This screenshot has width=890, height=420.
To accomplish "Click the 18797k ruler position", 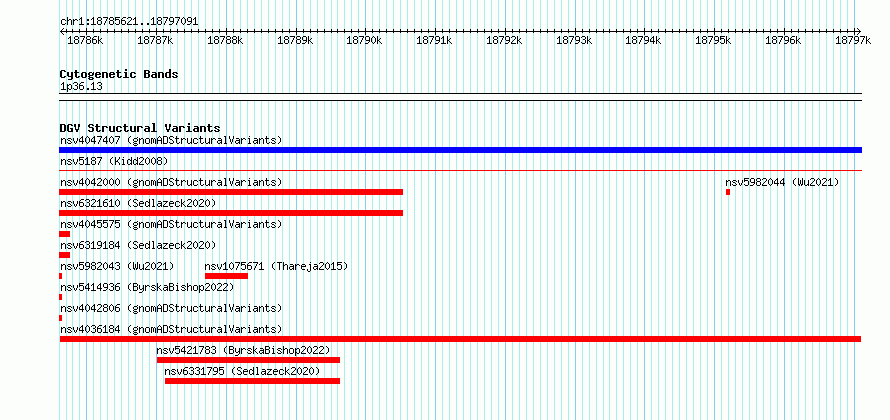I will 853,40.
